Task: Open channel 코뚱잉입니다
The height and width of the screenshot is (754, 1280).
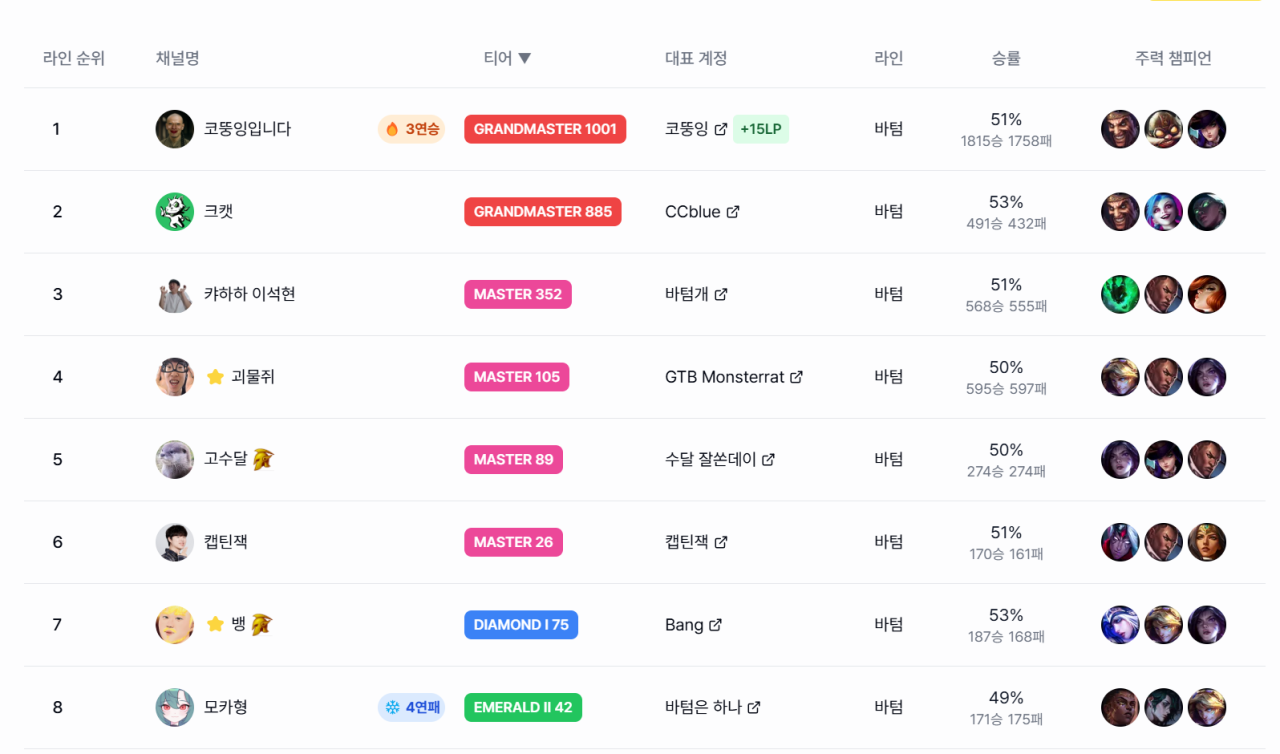Action: [x=247, y=129]
